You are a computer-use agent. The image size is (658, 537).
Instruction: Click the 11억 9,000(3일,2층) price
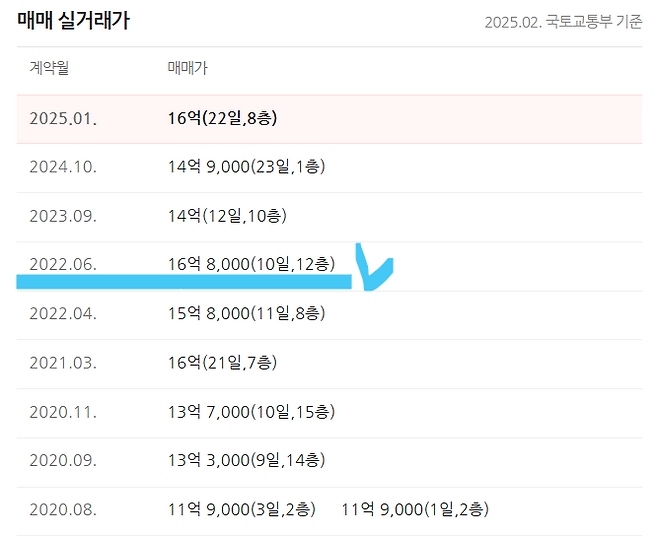coord(242,510)
